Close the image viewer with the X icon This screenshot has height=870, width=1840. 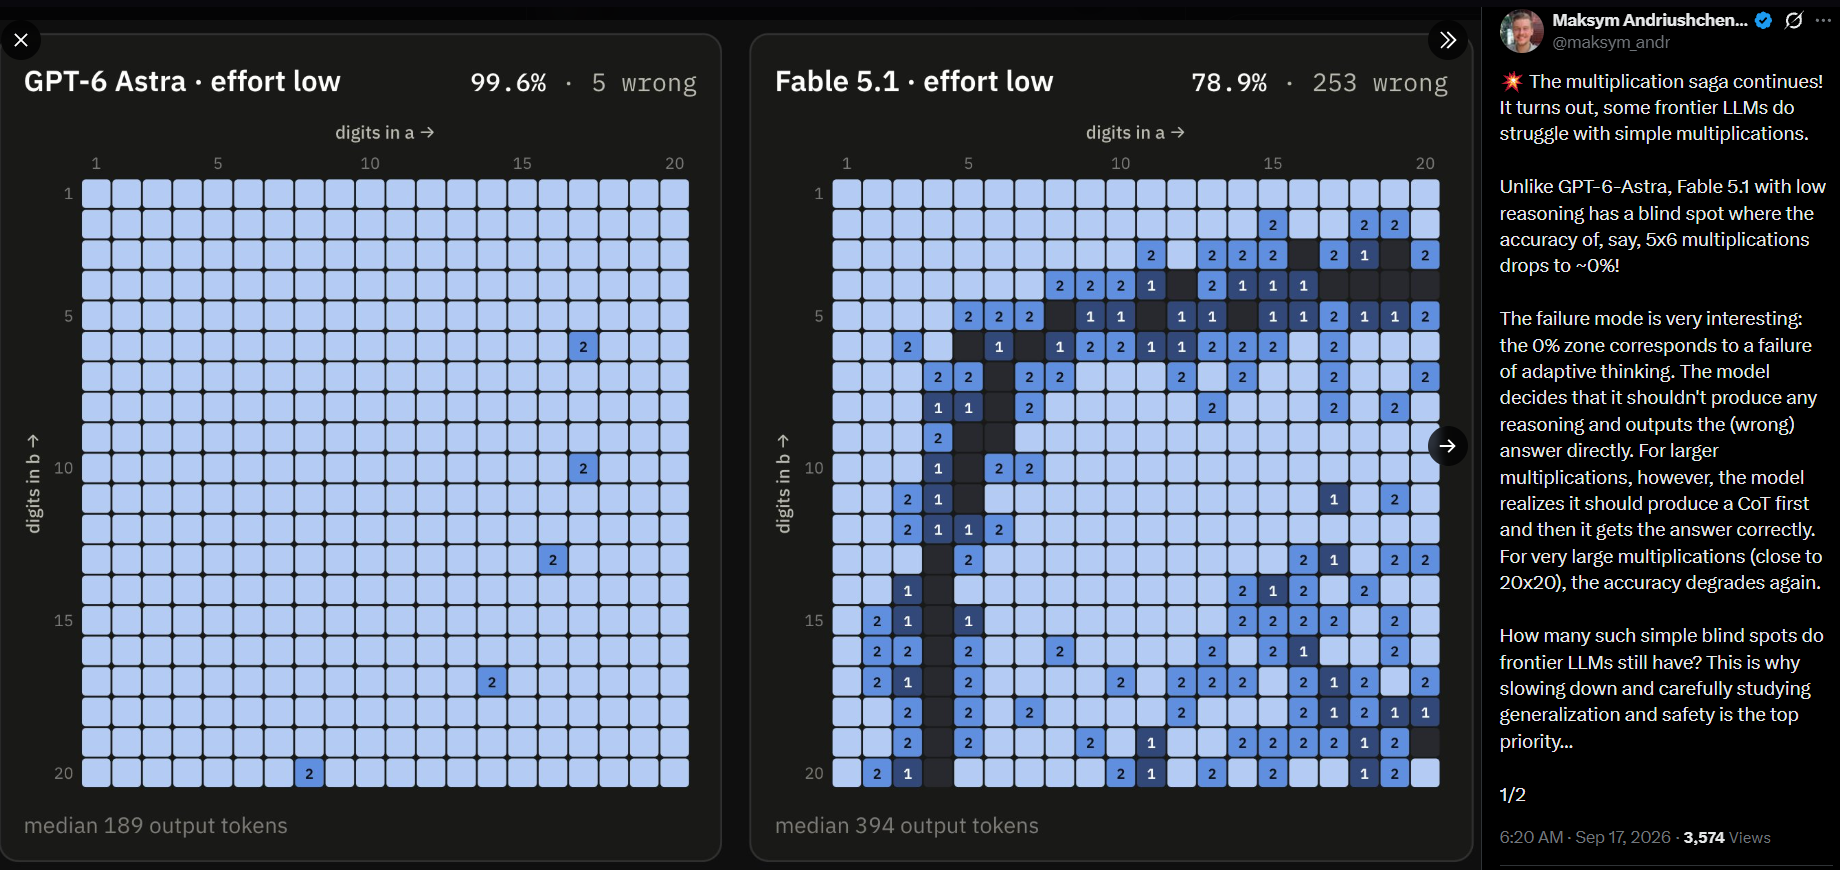(x=21, y=40)
